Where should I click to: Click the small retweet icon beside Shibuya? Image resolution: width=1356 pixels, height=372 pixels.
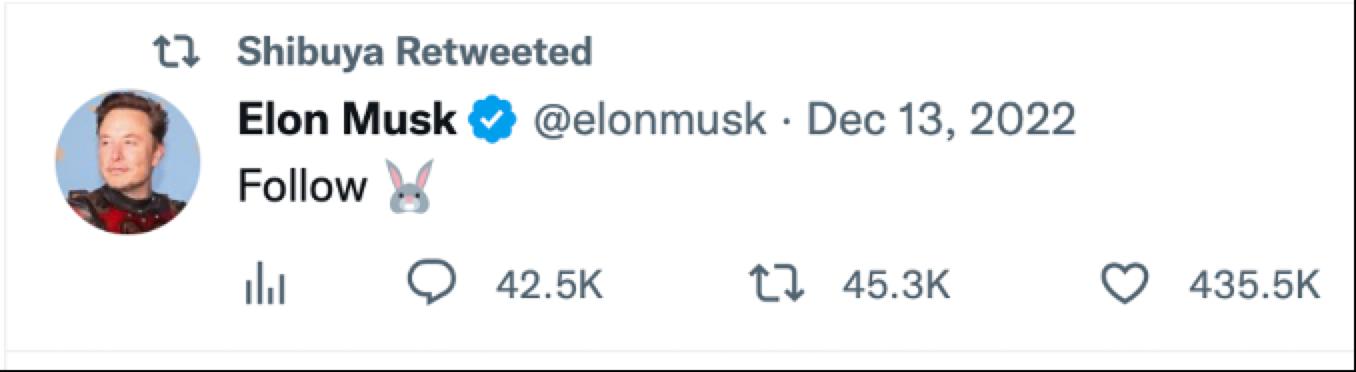pos(177,52)
